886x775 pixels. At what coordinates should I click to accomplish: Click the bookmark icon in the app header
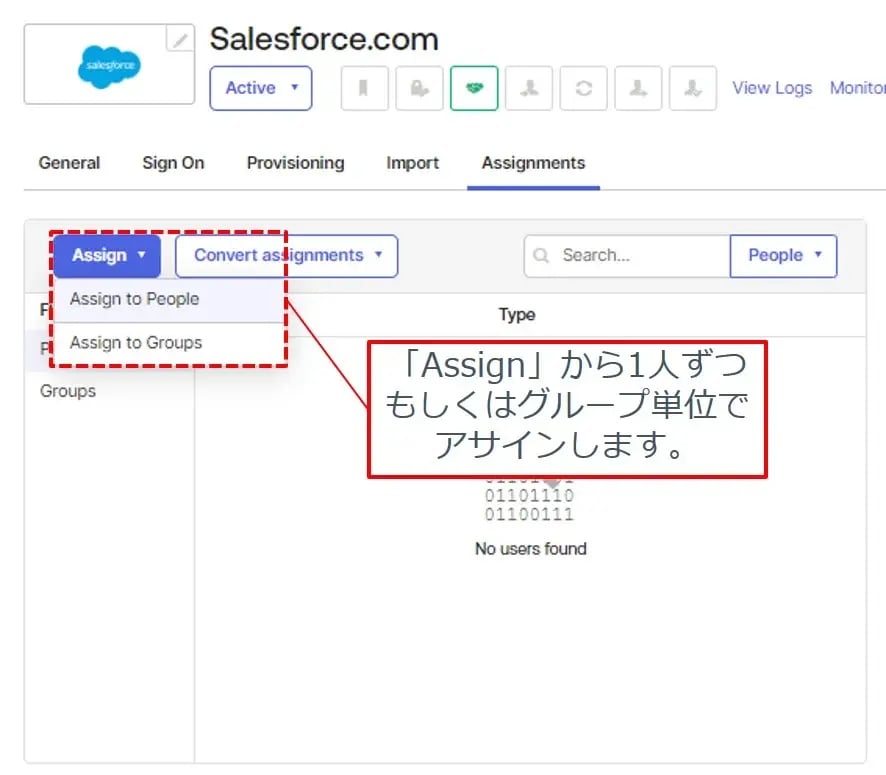coord(364,89)
